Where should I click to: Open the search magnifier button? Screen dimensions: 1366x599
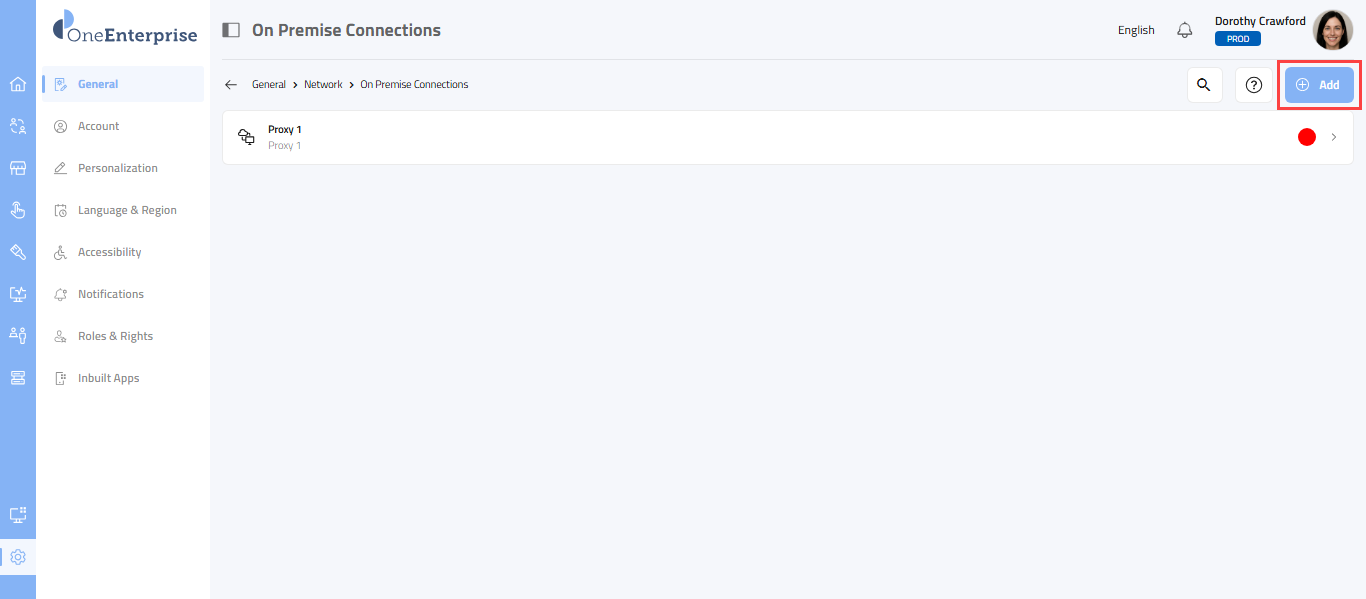click(x=1204, y=85)
